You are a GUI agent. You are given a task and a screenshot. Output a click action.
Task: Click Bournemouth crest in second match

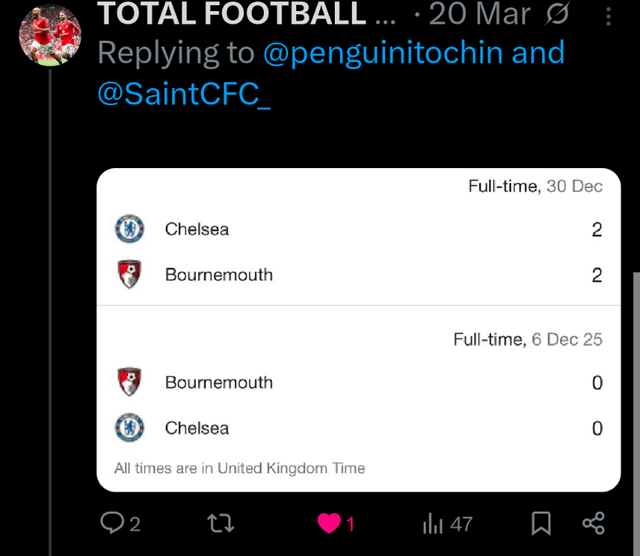point(129,382)
